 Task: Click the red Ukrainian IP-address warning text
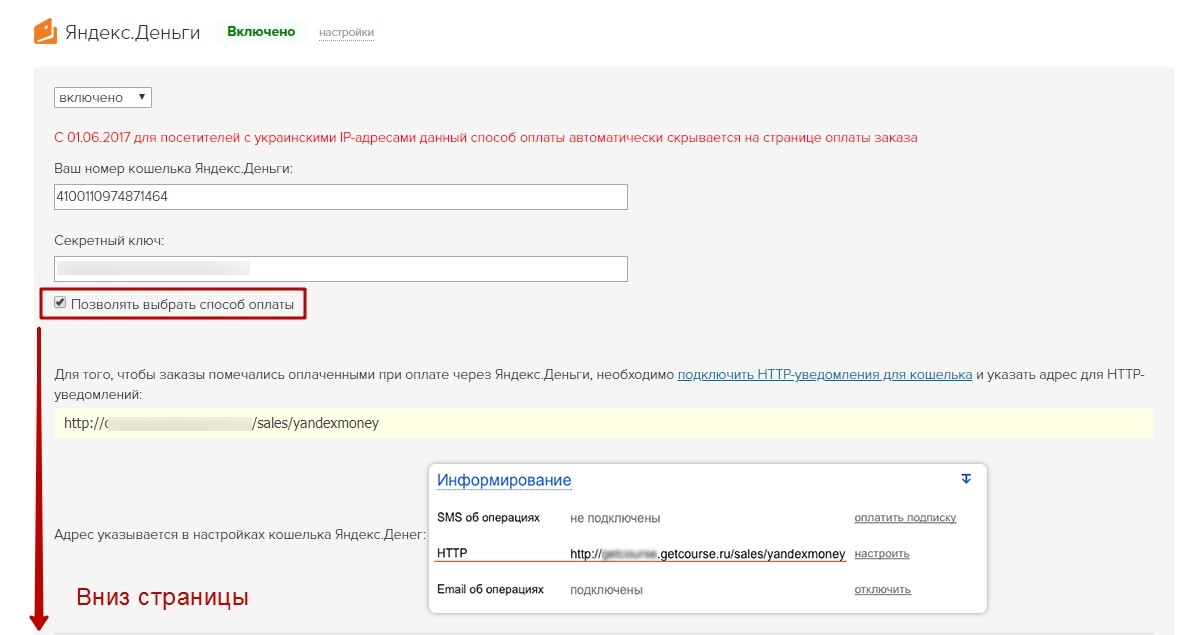click(x=486, y=137)
